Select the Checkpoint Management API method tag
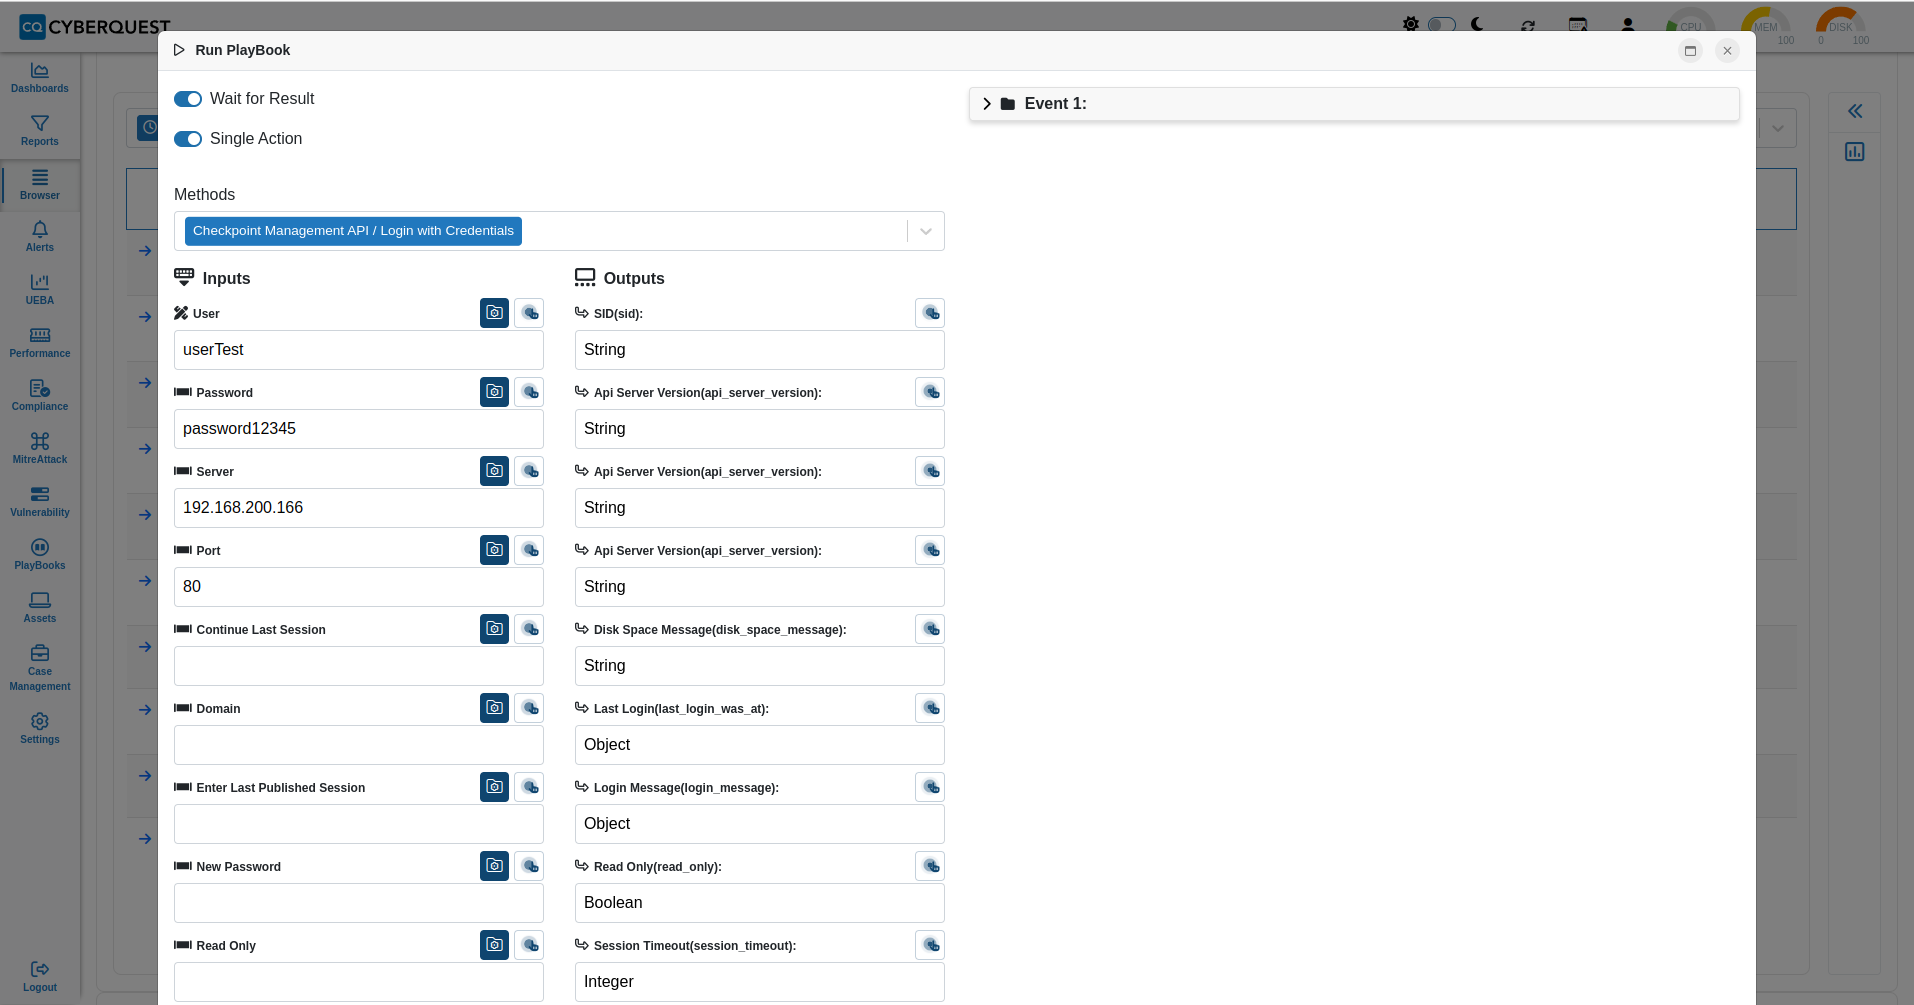 pyautogui.click(x=353, y=231)
